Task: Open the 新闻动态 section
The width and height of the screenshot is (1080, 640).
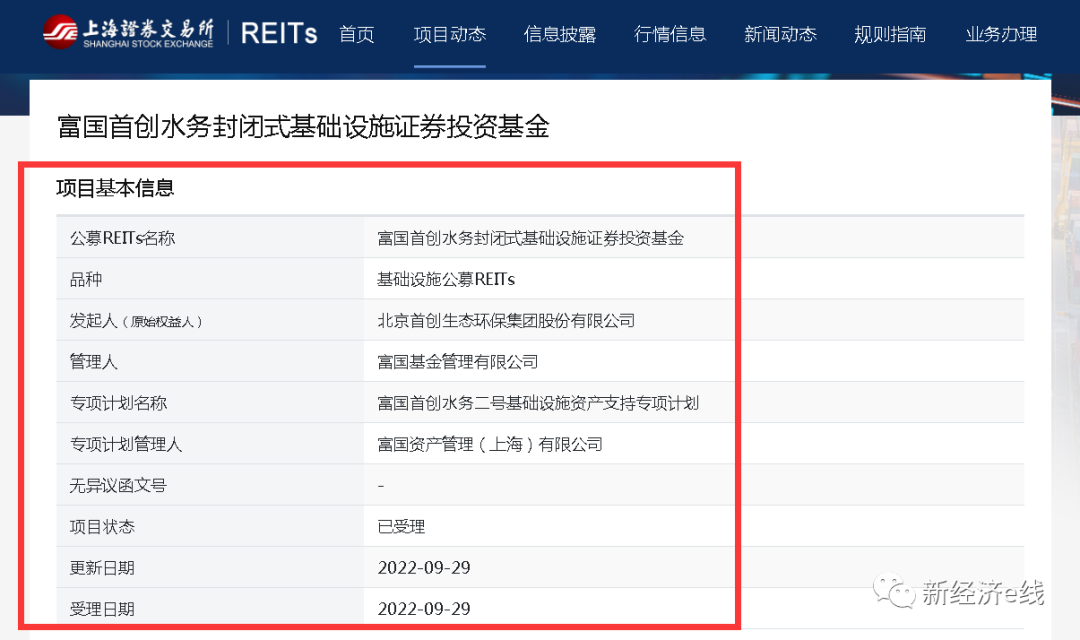Action: point(780,34)
